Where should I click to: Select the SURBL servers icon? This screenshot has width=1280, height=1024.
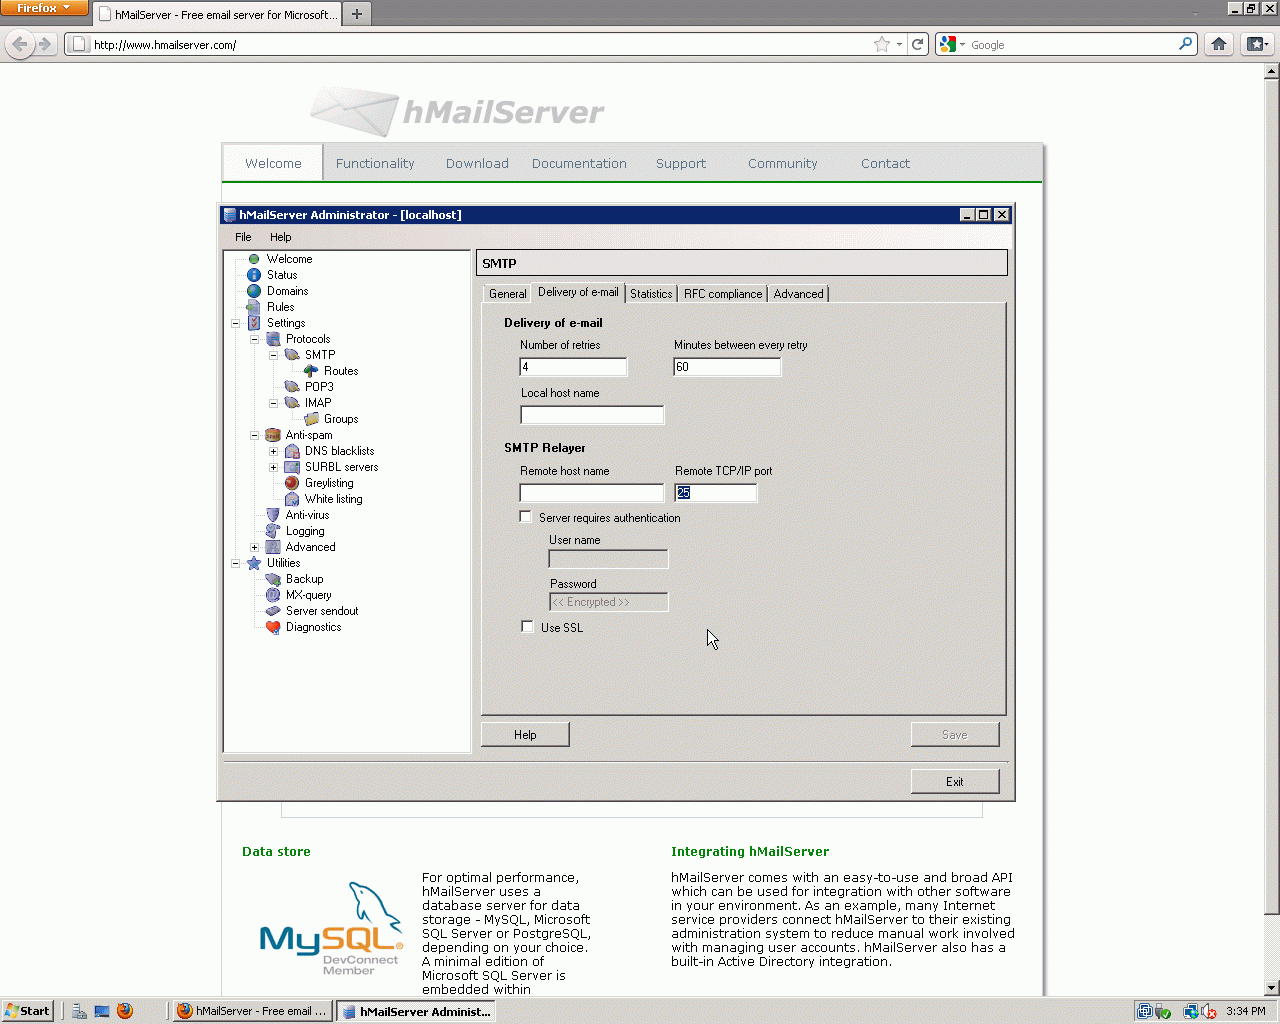(x=292, y=467)
